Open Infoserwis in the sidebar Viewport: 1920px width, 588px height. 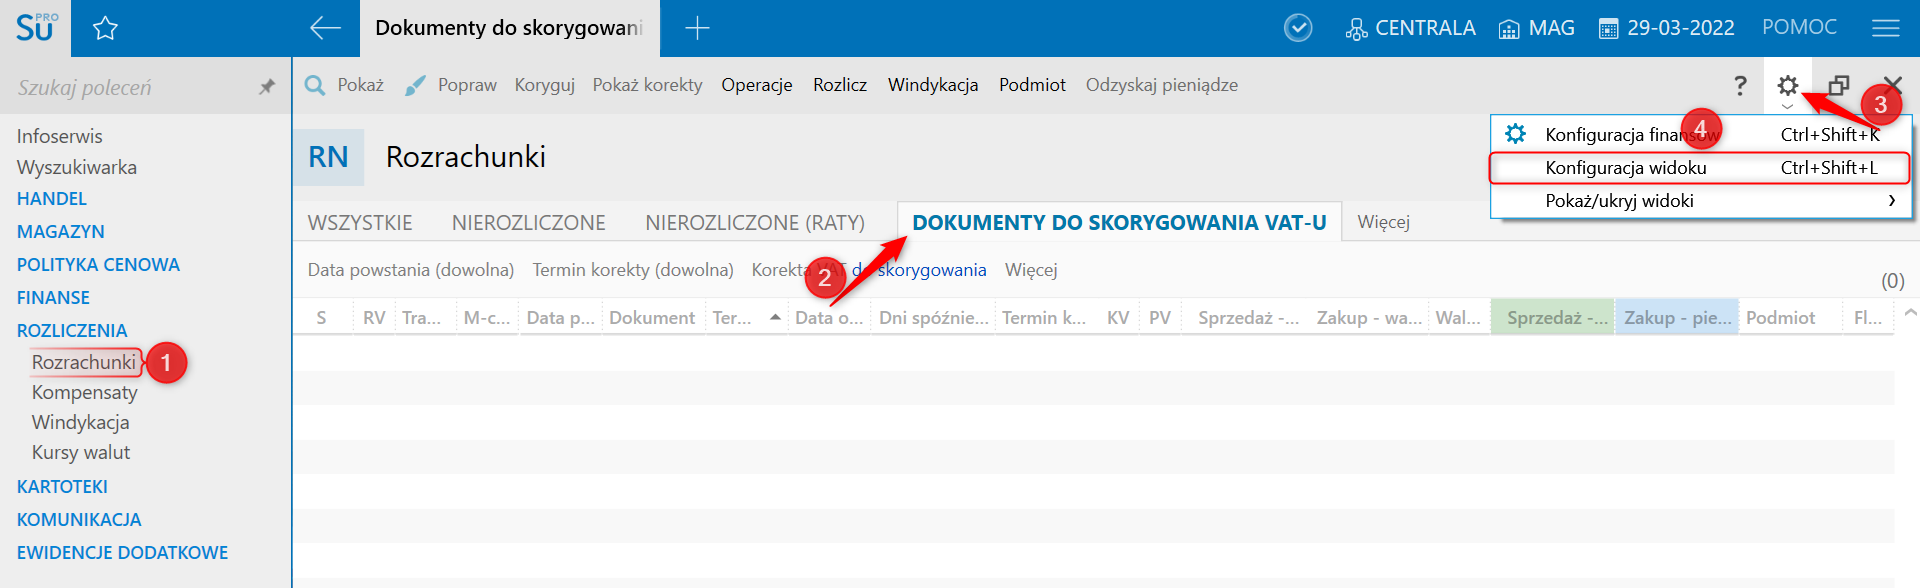59,136
